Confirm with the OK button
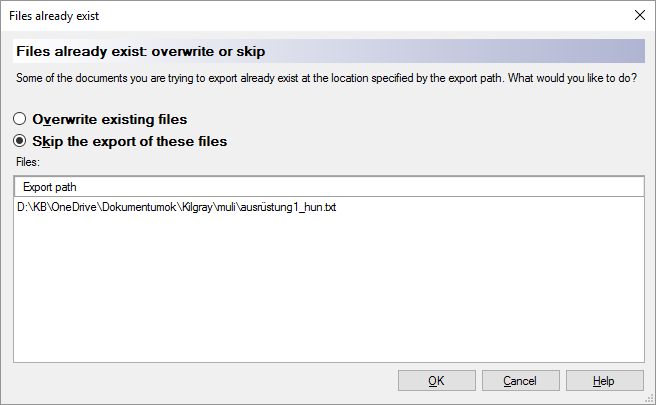Screen dimensions: 656x405 (436, 381)
